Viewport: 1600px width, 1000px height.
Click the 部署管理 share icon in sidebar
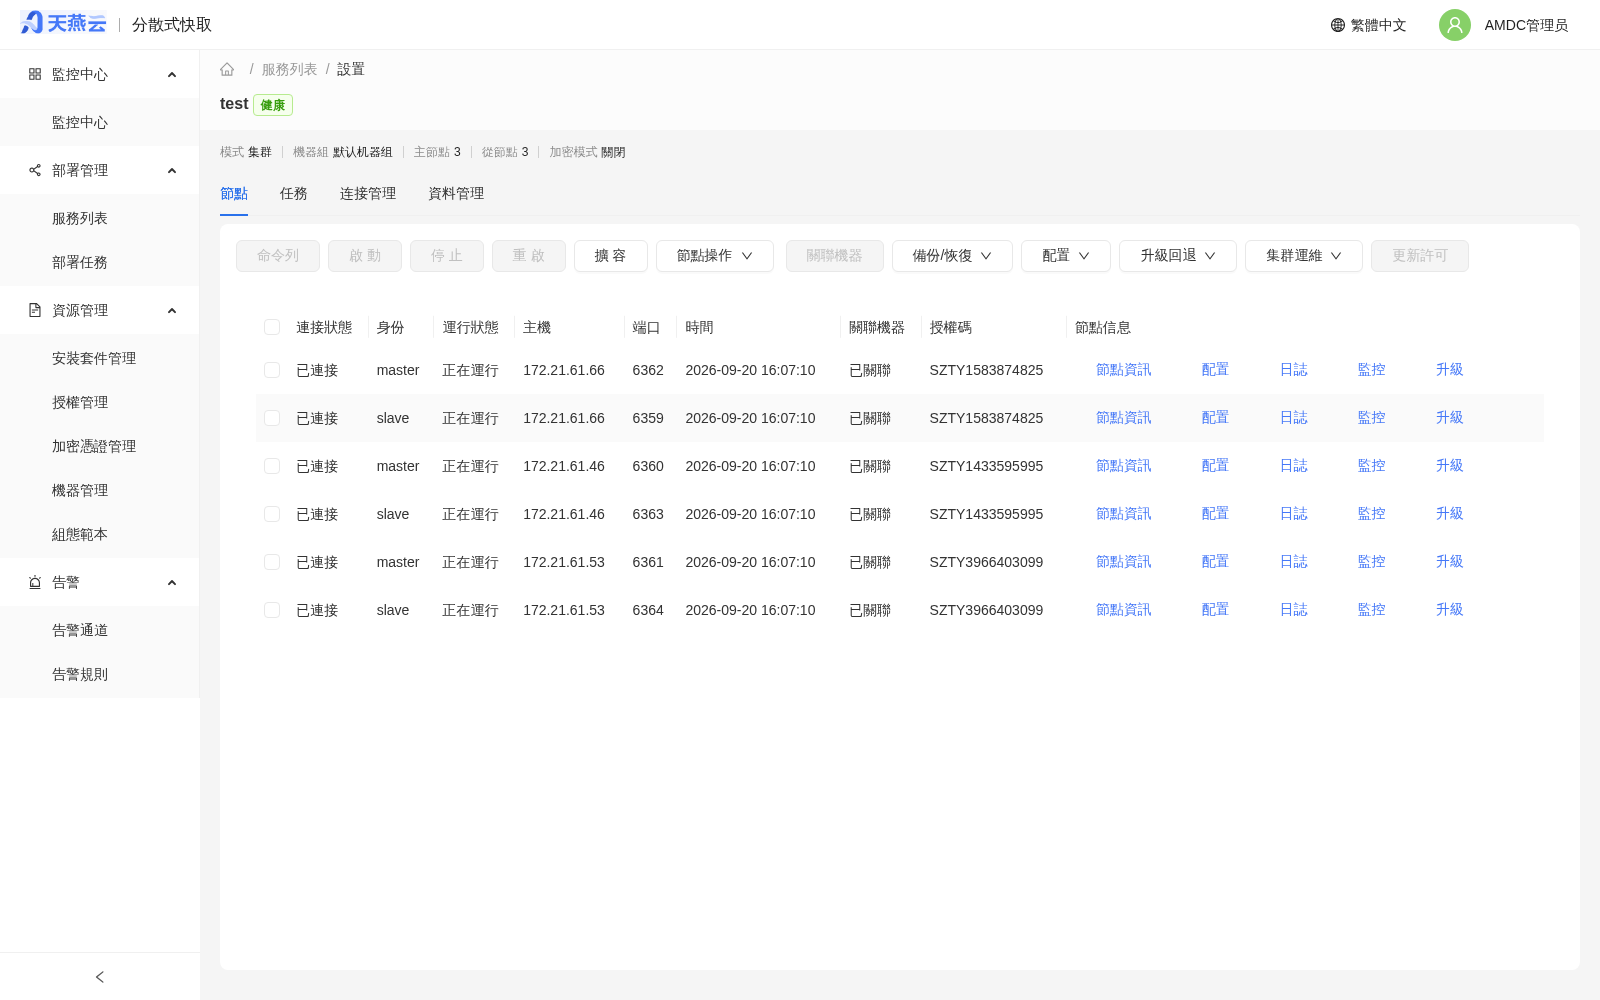(x=35, y=170)
